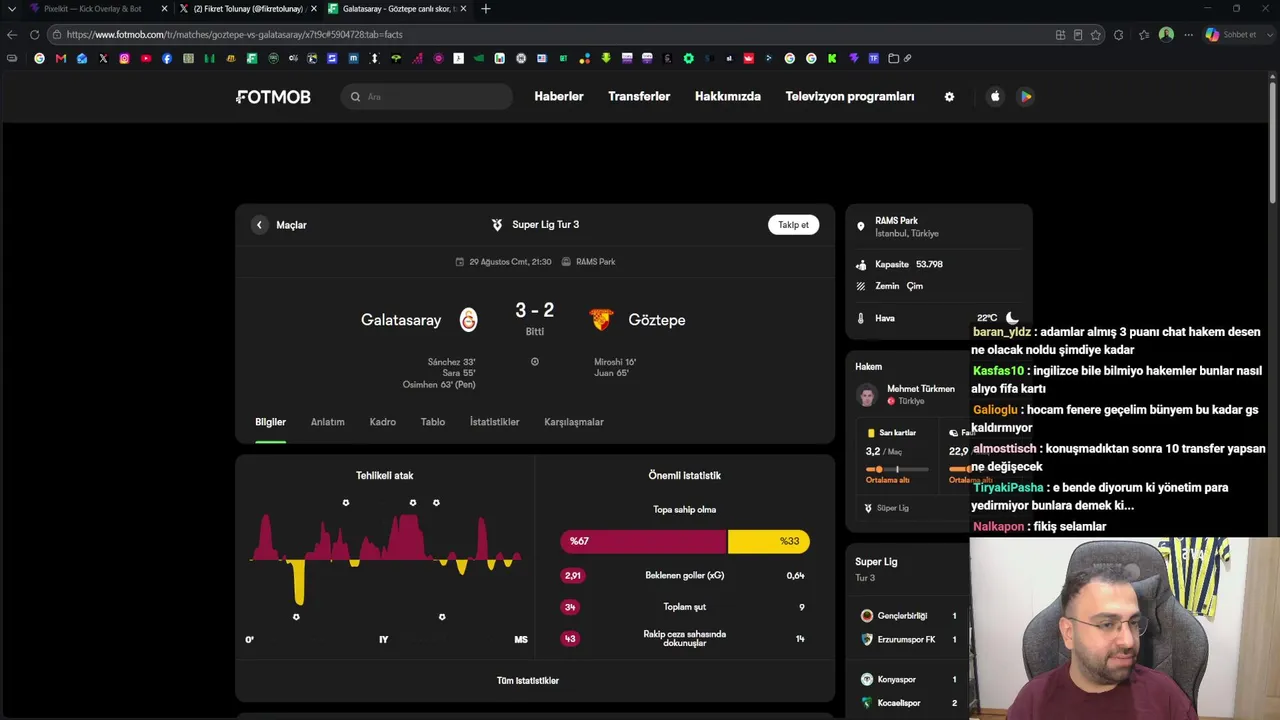Close the Galatasaray - Göztepe tab

pyautogui.click(x=463, y=9)
